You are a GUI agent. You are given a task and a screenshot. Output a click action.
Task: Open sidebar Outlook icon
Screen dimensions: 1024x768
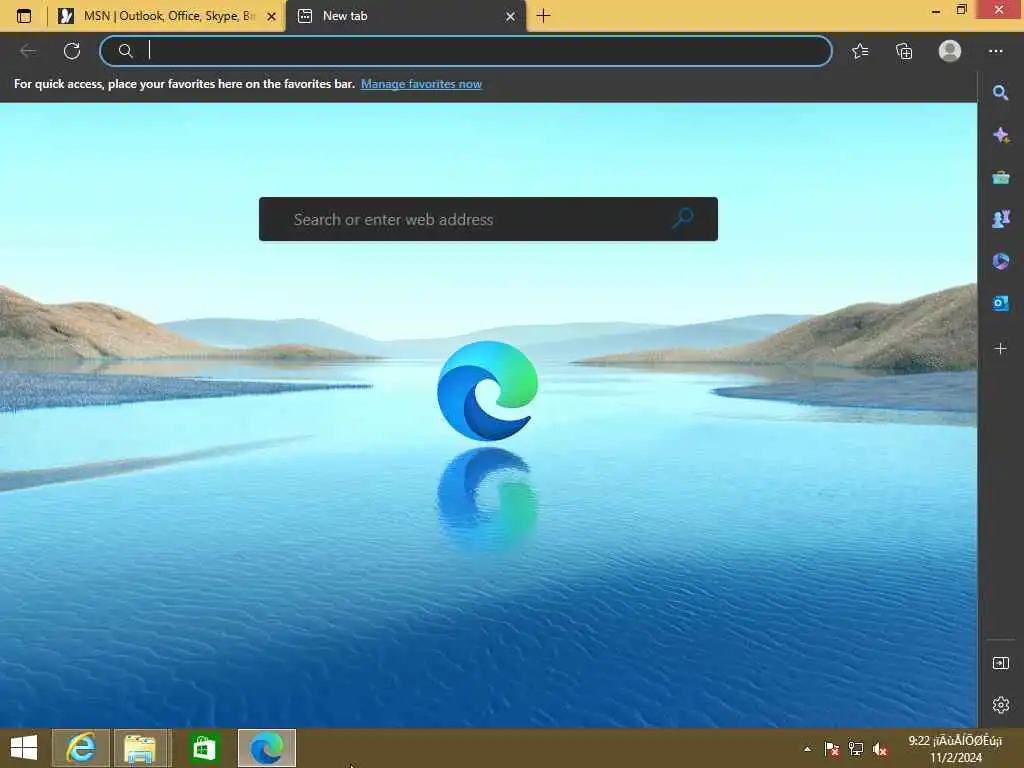tap(1000, 304)
